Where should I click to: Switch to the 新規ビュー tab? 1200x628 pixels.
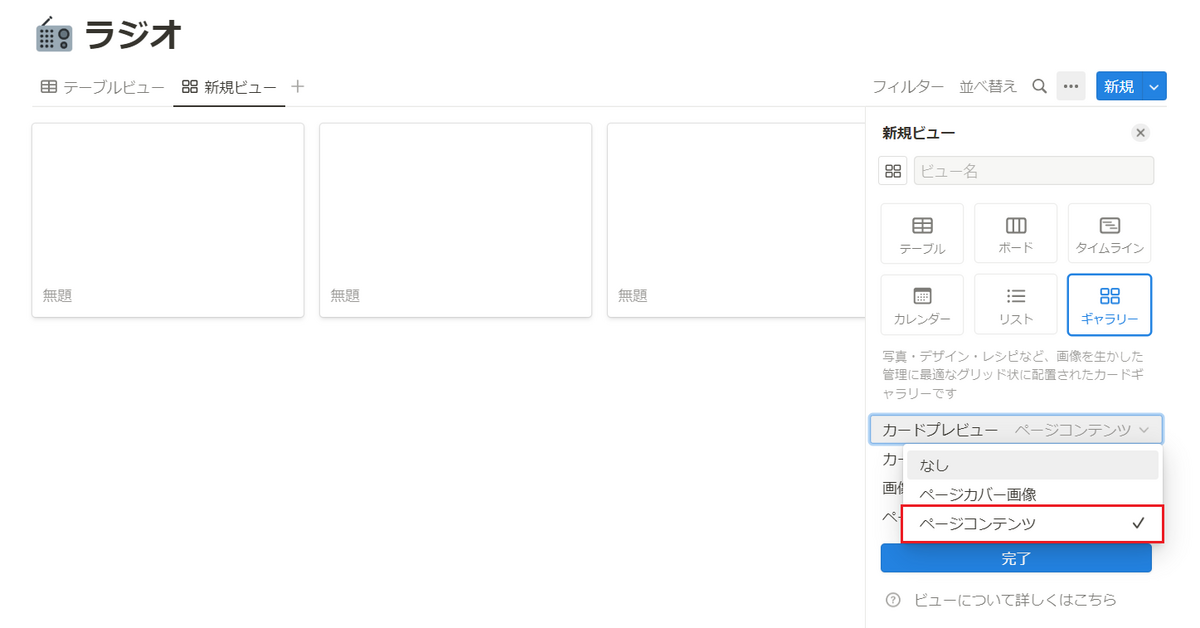point(229,87)
